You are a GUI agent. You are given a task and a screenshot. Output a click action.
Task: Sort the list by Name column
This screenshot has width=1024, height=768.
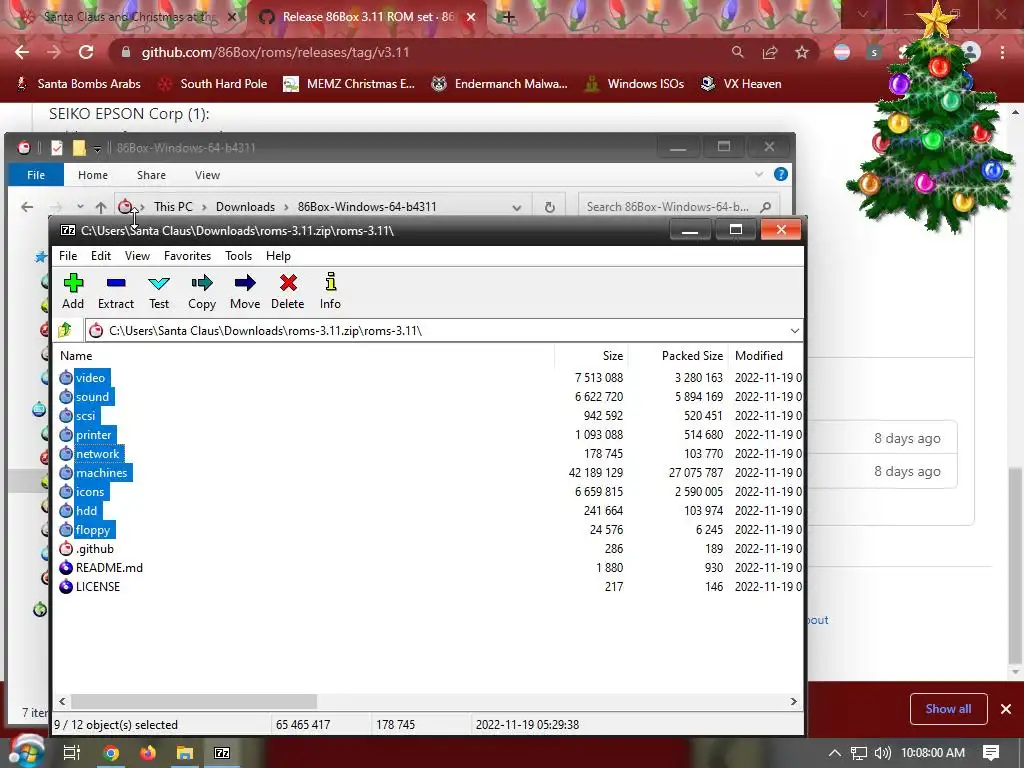point(303,356)
